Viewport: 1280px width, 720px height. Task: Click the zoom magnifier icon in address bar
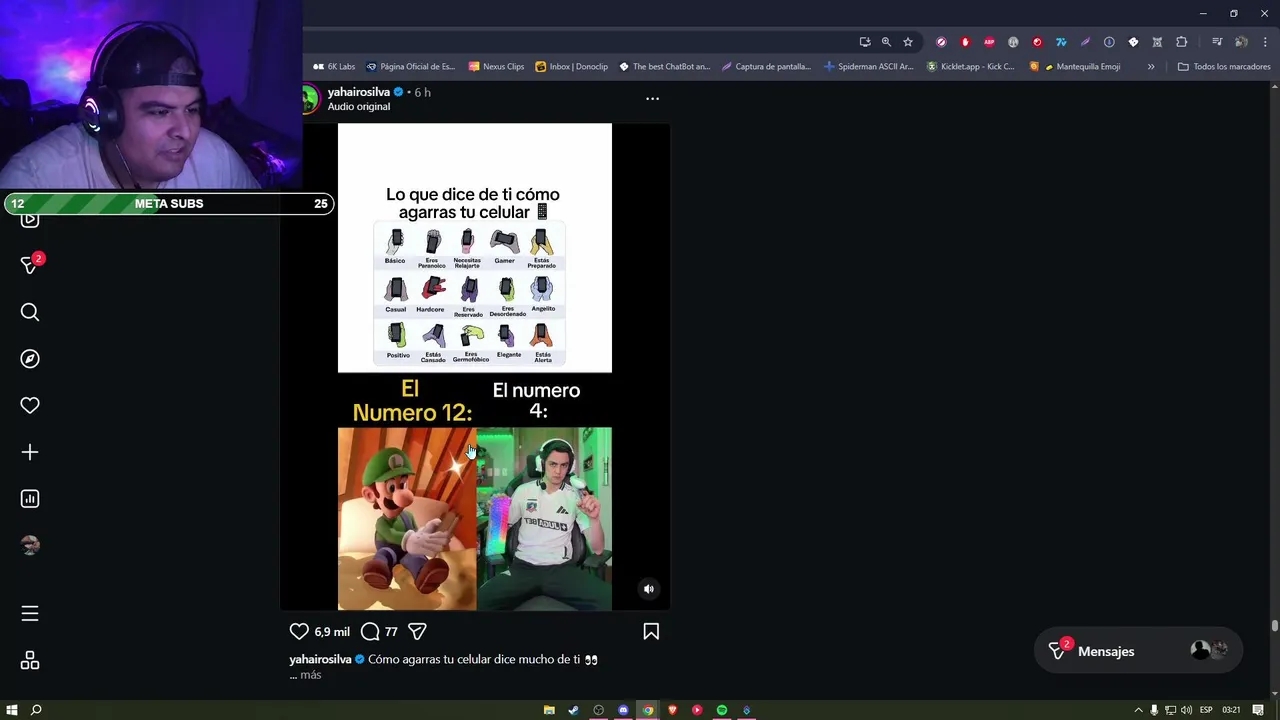coord(886,42)
